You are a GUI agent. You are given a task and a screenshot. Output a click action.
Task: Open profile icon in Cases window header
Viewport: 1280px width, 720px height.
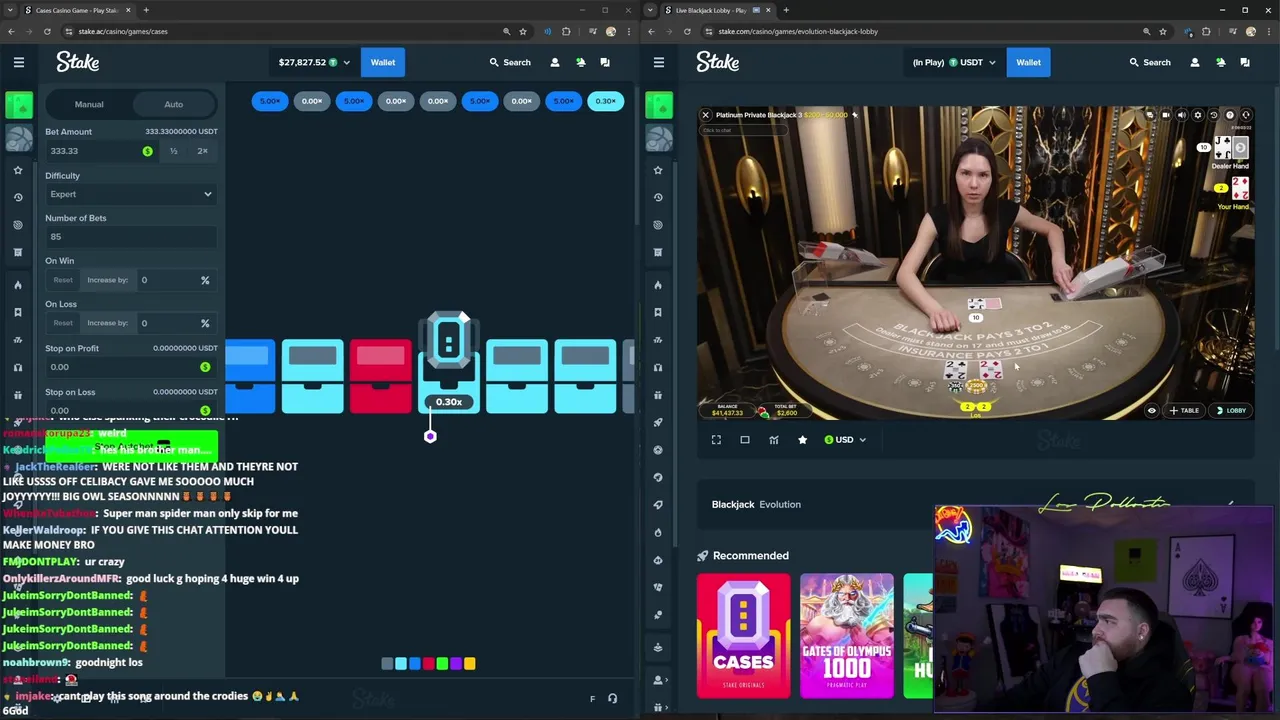pos(555,62)
